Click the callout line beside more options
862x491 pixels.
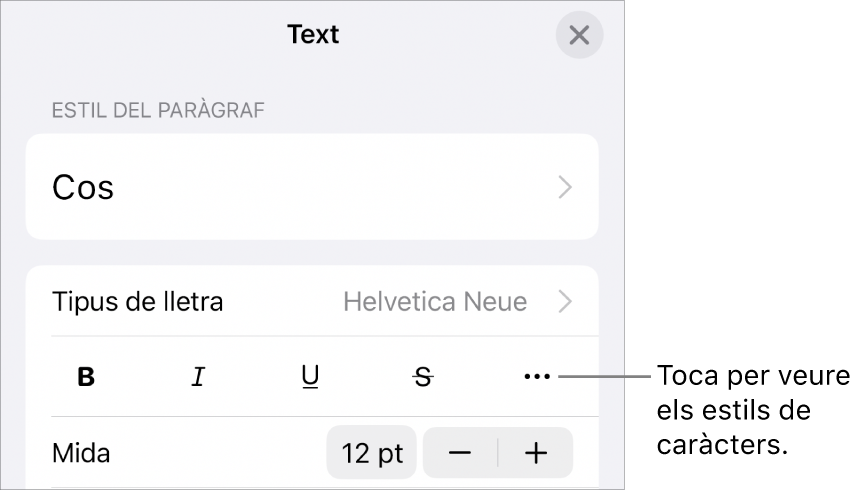[x=605, y=377]
